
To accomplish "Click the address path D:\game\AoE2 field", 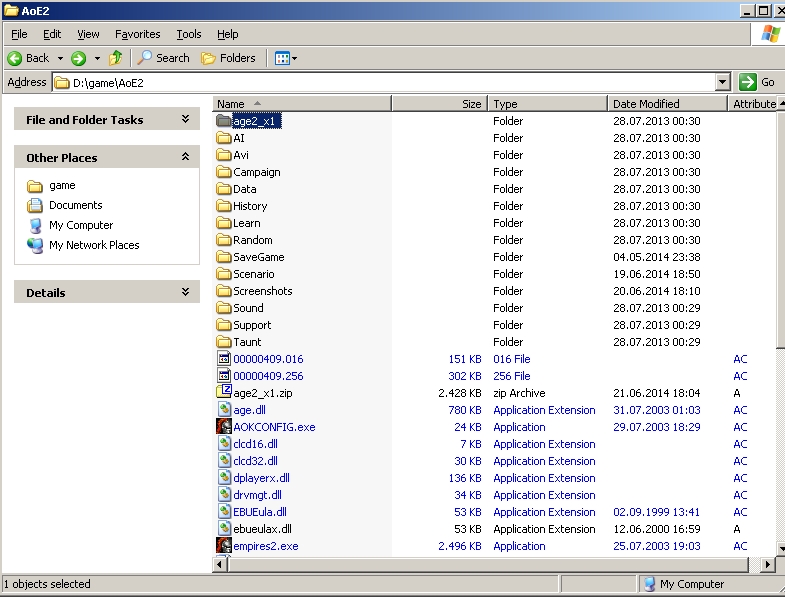I will point(384,82).
